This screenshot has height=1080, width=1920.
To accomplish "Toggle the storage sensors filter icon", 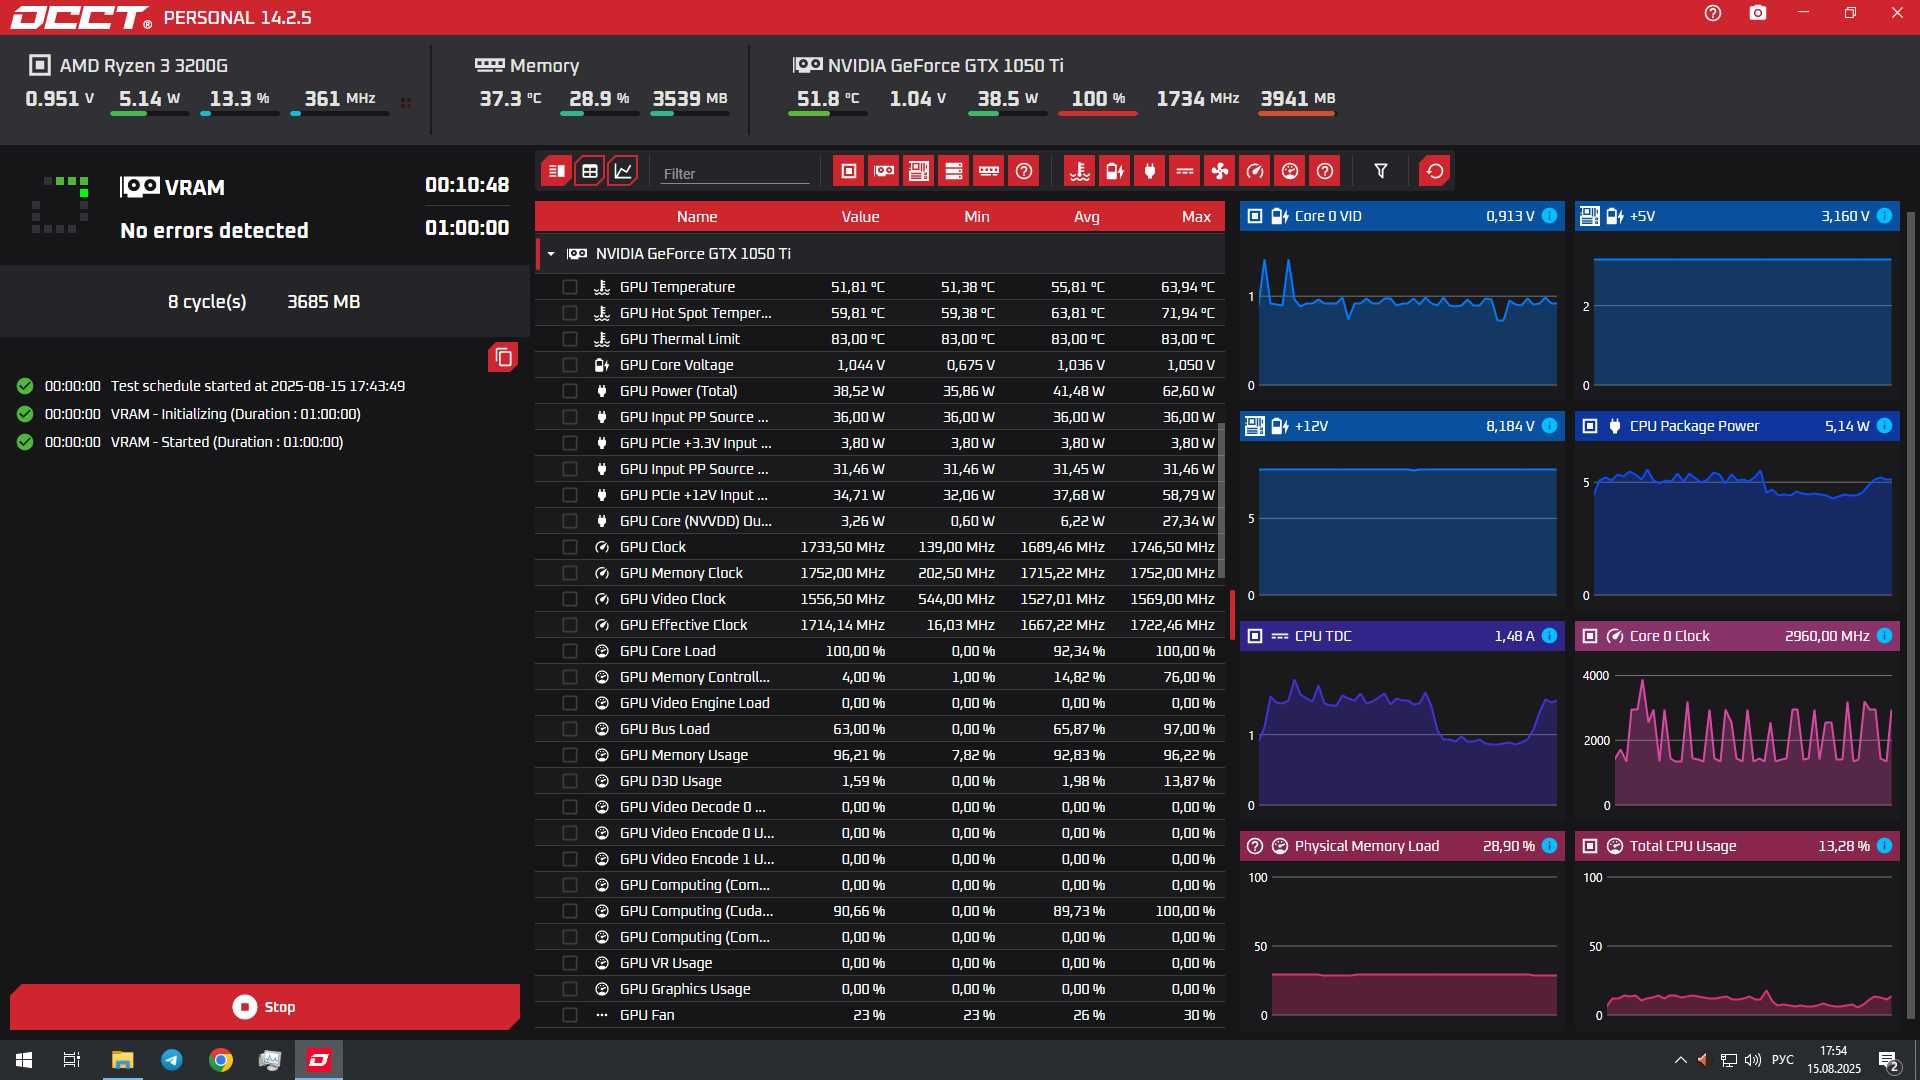I will point(954,171).
